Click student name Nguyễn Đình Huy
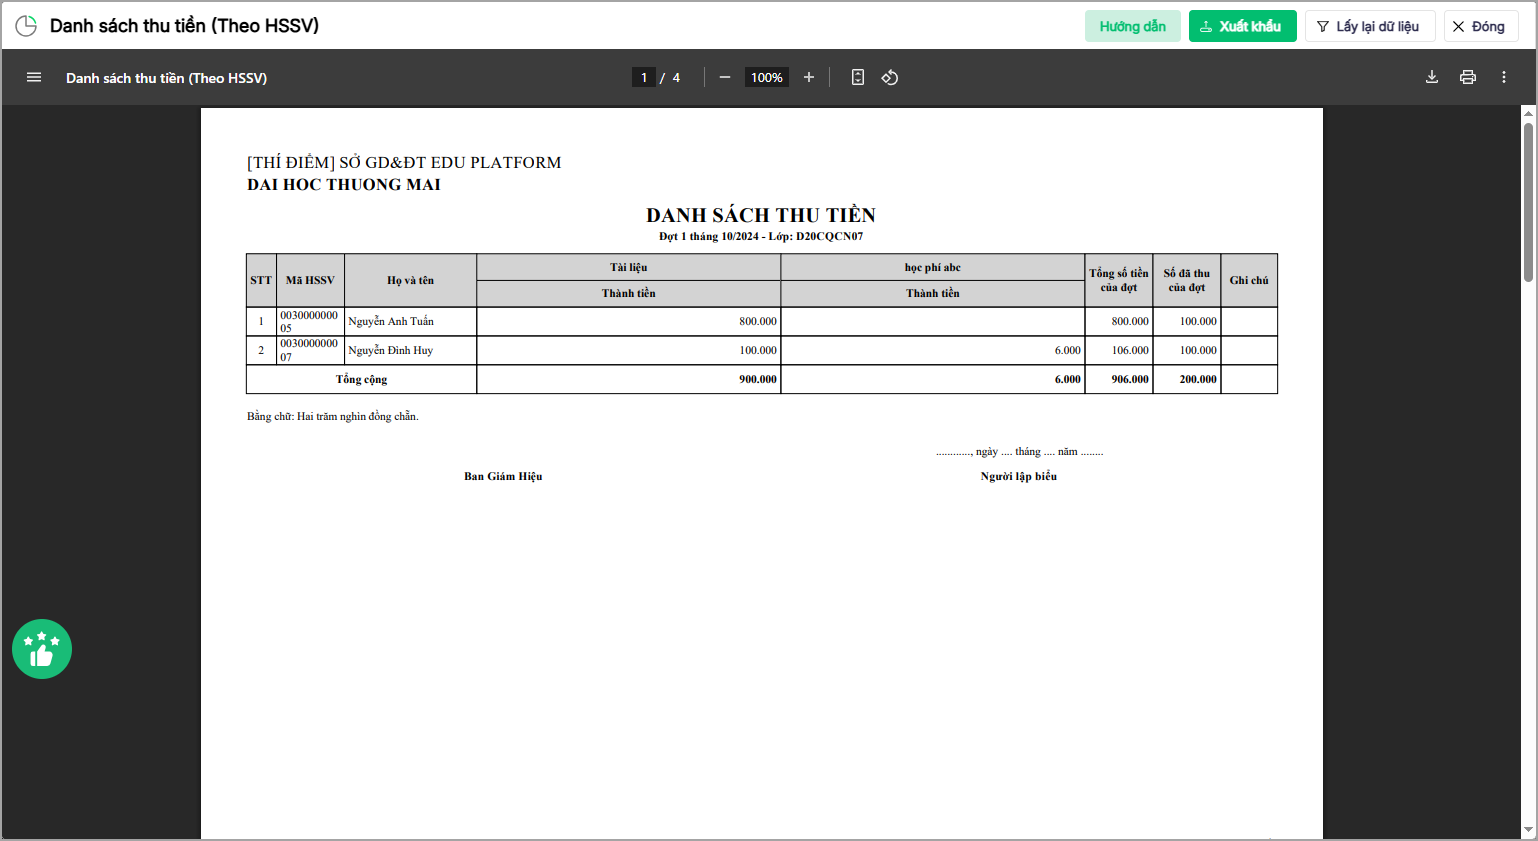Screen dimensions: 1538x841 391,350
